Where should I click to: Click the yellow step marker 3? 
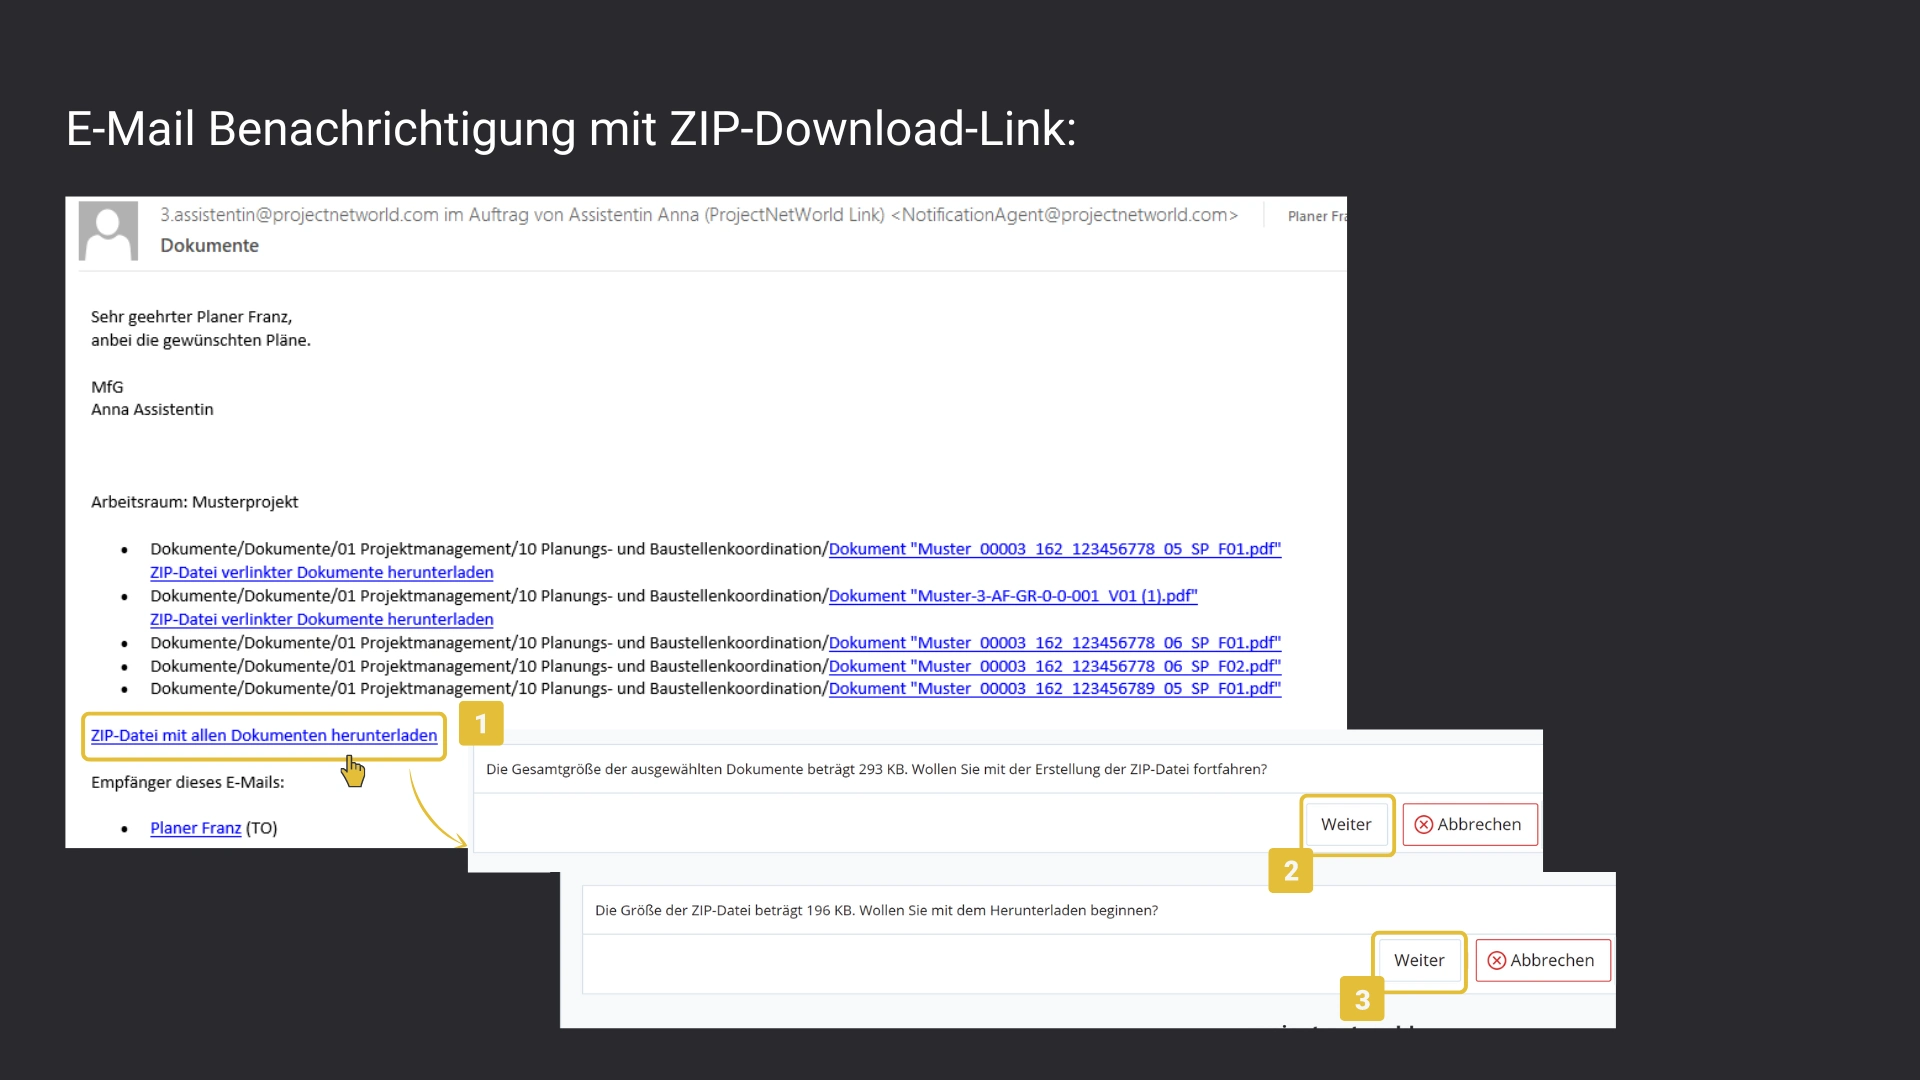click(1362, 1000)
